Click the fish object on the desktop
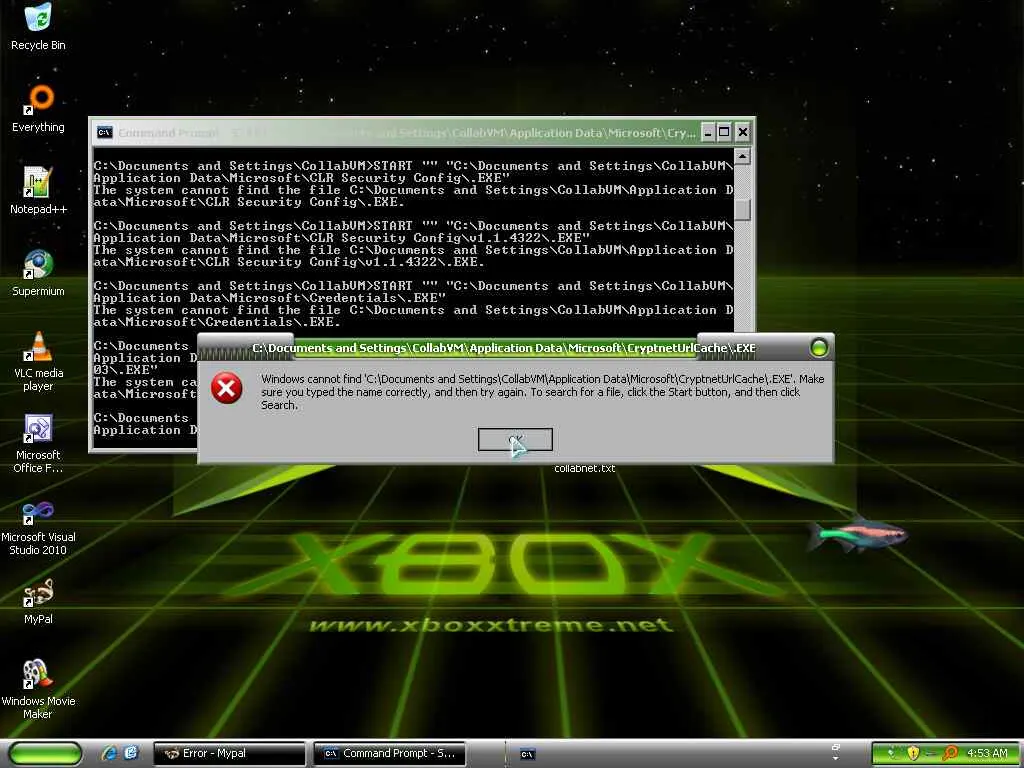Viewport: 1024px width, 768px height. (856, 533)
